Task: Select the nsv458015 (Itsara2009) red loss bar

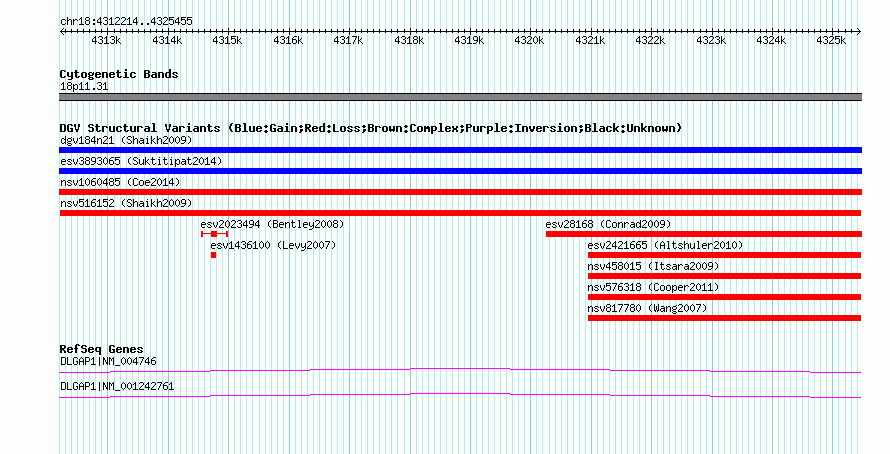Action: (725, 276)
